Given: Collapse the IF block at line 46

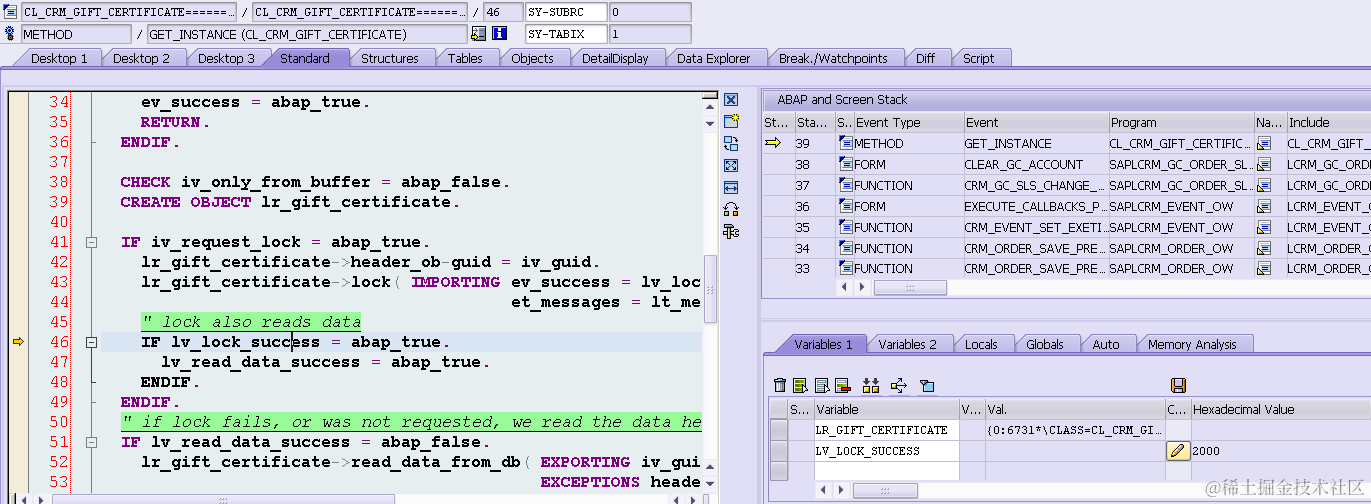Looking at the screenshot, I should pos(91,342).
